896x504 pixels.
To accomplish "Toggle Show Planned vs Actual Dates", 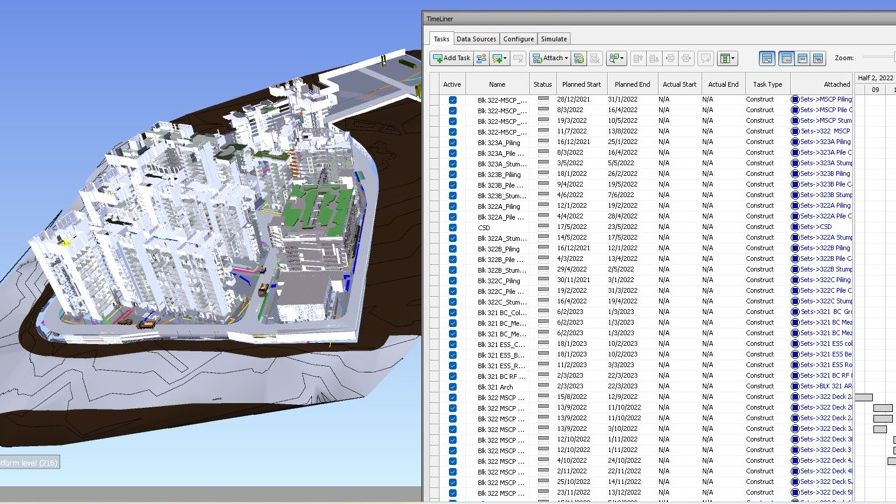I will tap(818, 58).
